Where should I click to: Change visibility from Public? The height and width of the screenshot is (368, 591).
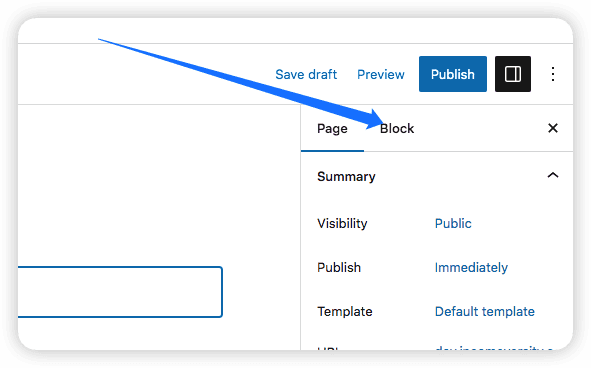coord(453,223)
